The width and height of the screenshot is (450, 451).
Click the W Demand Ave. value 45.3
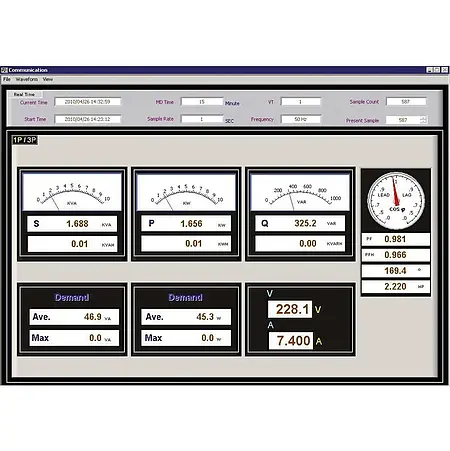tap(205, 317)
